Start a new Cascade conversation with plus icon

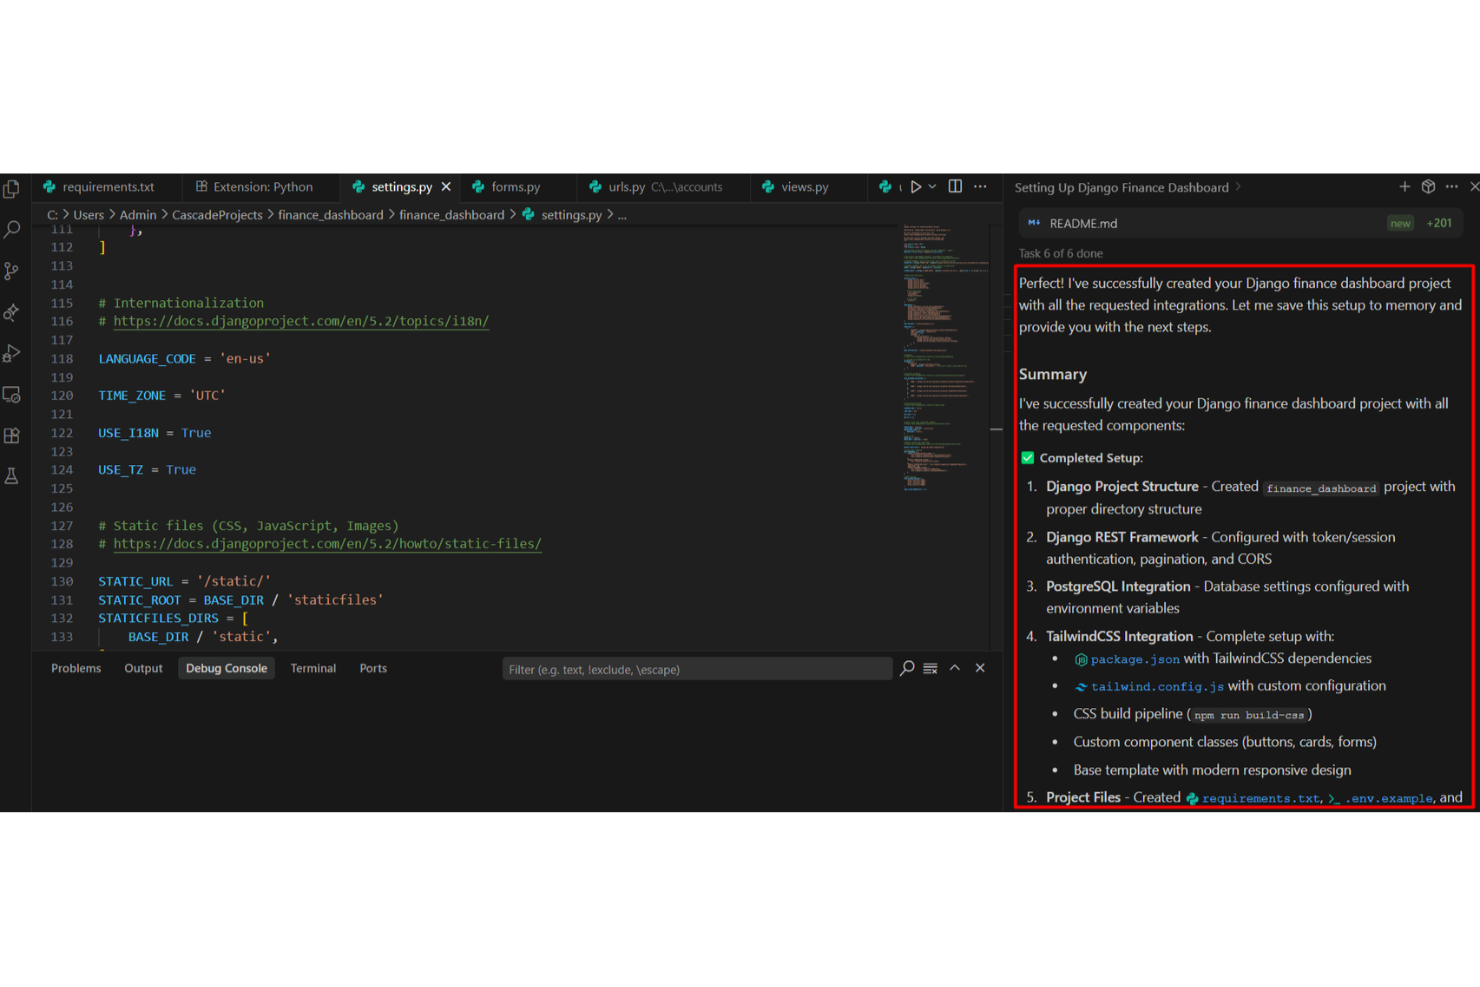click(1404, 187)
